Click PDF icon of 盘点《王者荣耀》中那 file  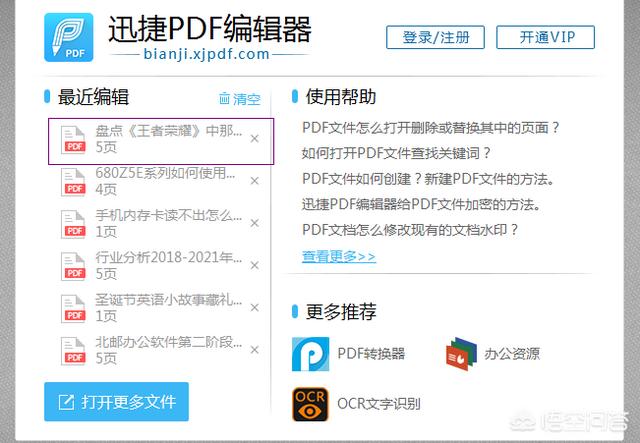tap(73, 140)
